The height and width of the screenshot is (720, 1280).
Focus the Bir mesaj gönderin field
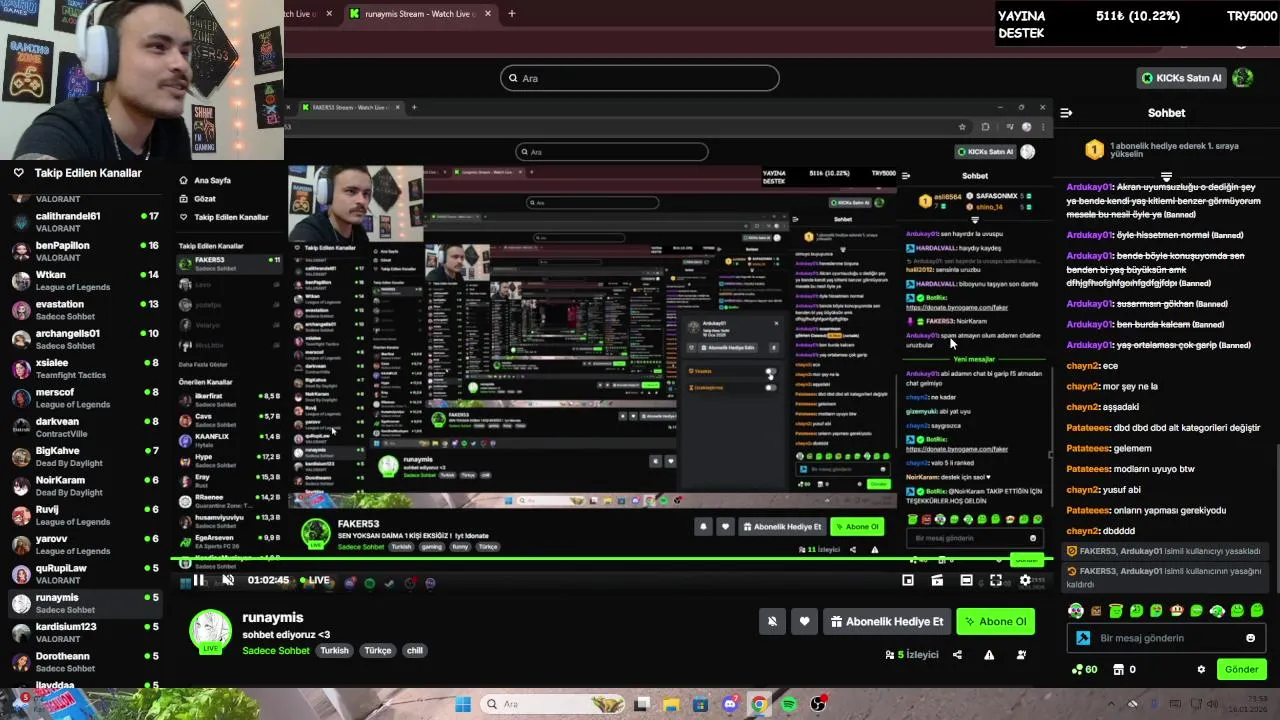pos(1166,638)
